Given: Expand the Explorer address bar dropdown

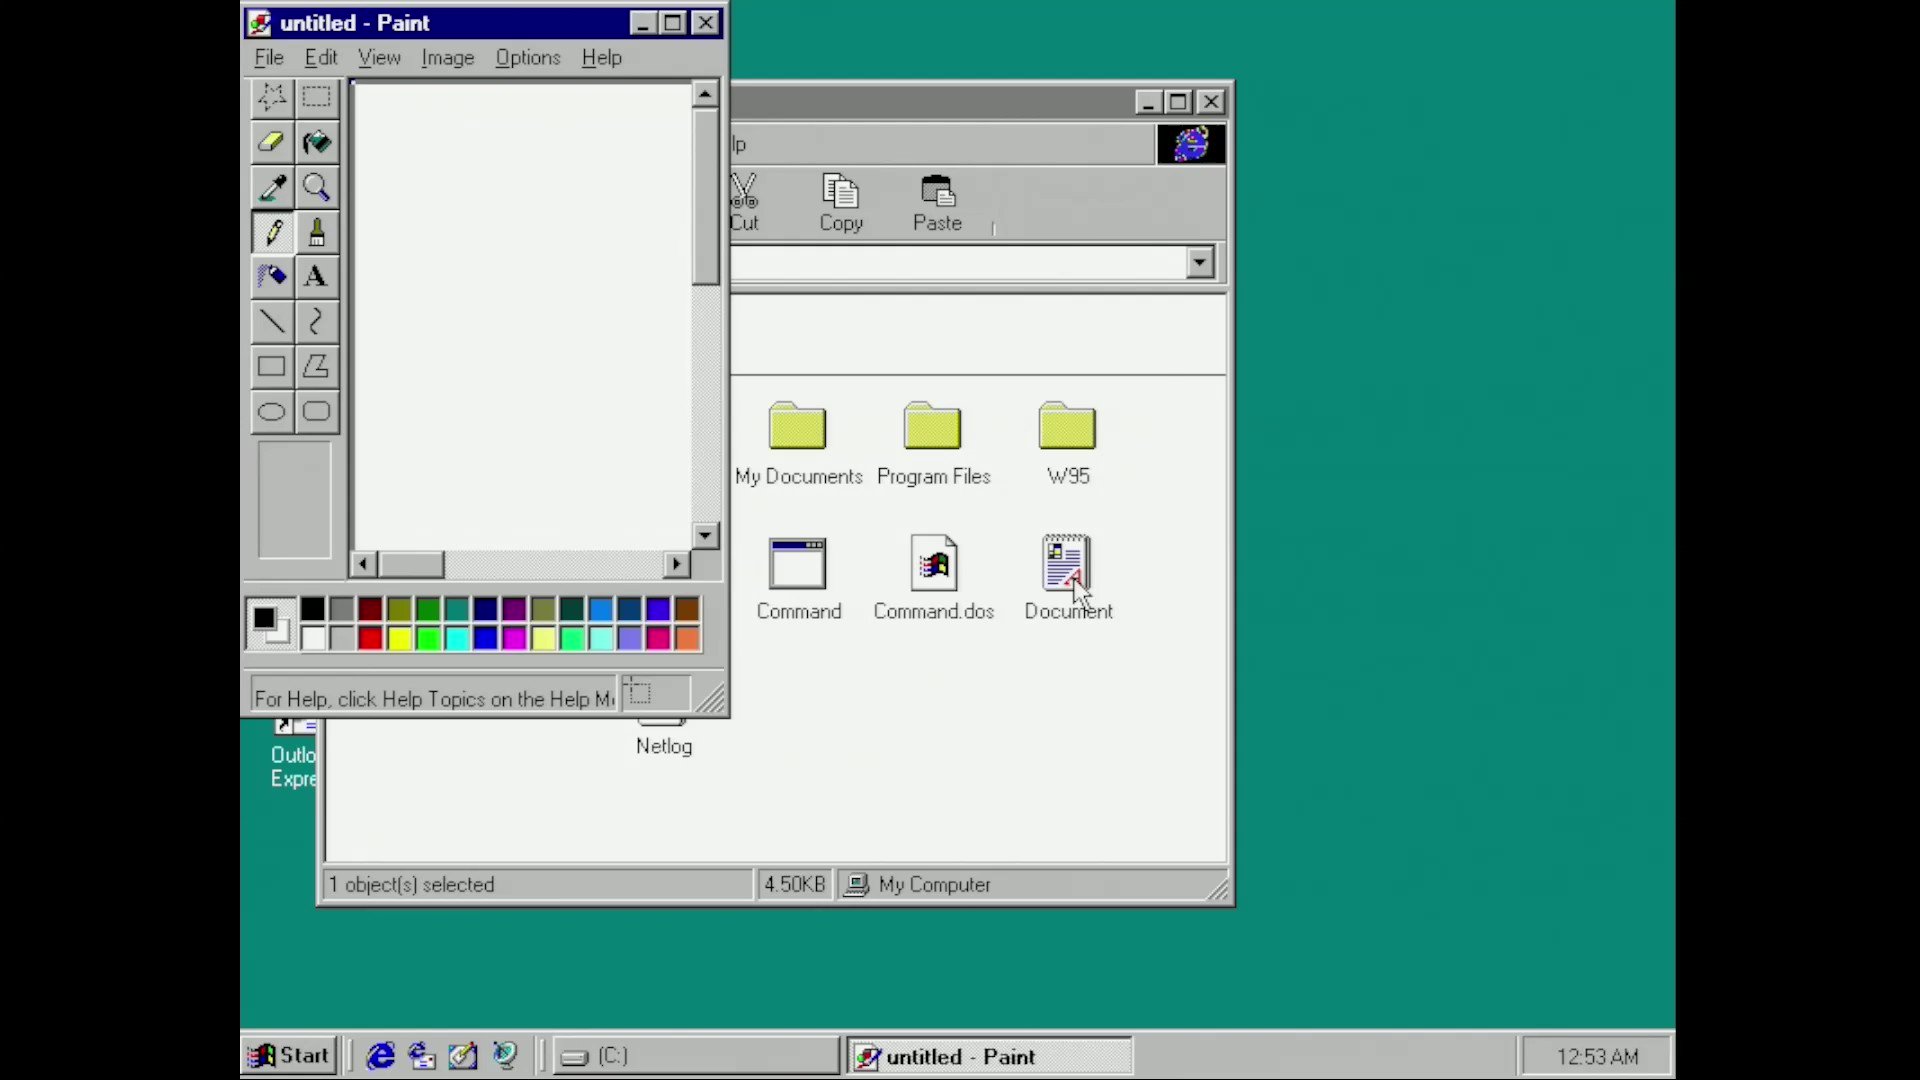Looking at the screenshot, I should tap(1200, 263).
